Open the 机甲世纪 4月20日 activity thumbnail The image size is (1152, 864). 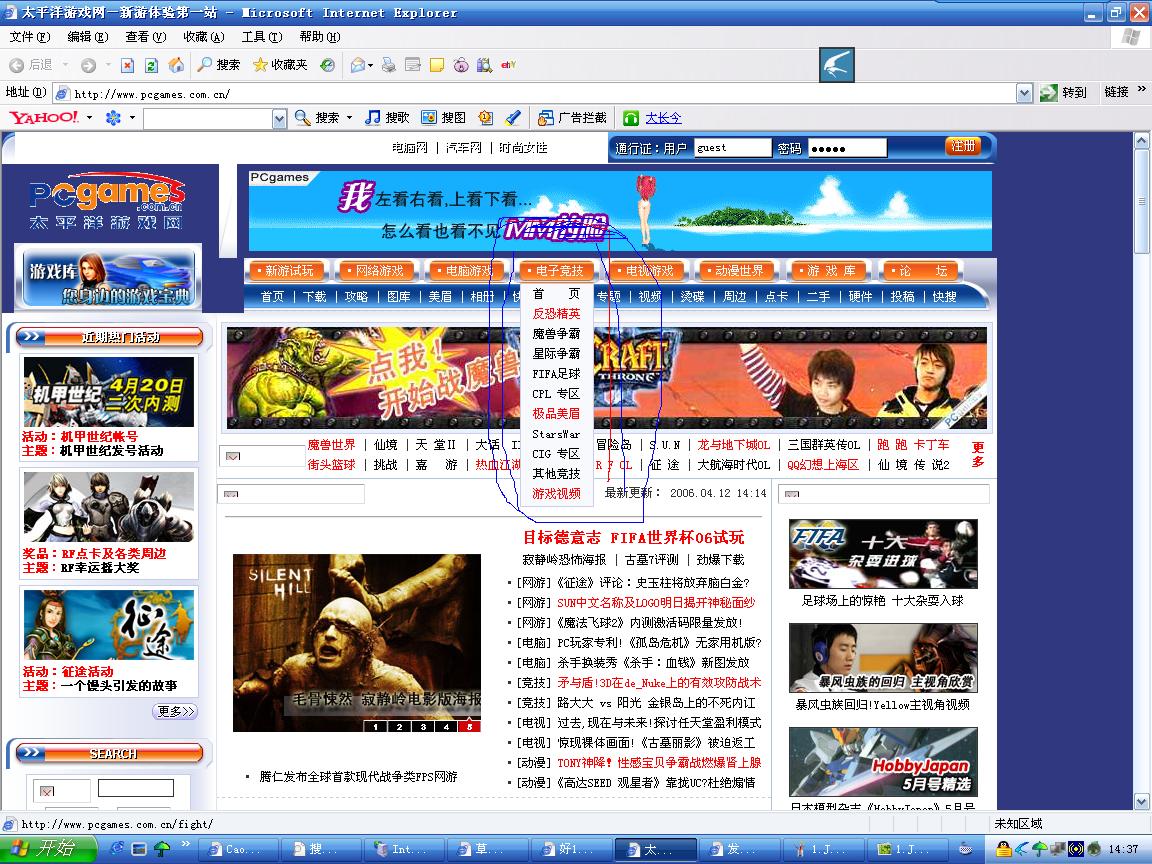click(109, 392)
